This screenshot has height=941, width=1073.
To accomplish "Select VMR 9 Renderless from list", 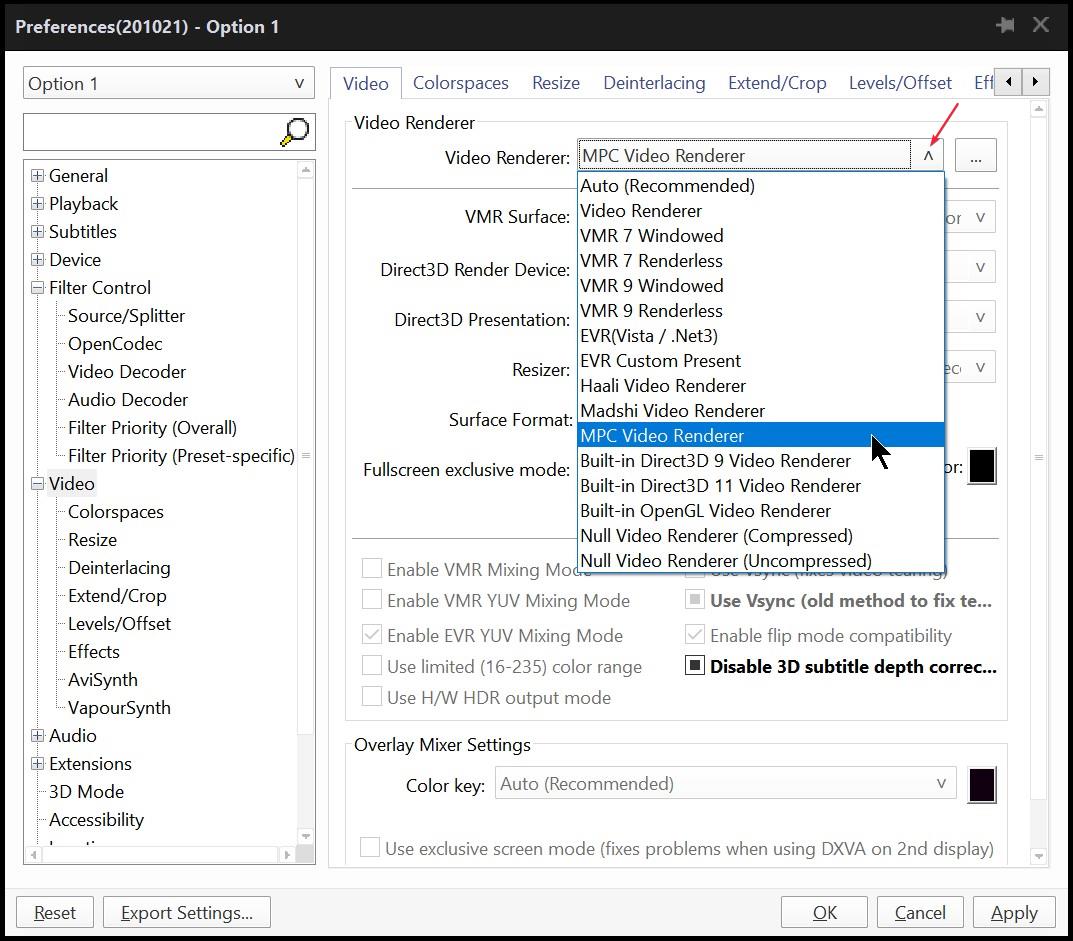I will 761,311.
